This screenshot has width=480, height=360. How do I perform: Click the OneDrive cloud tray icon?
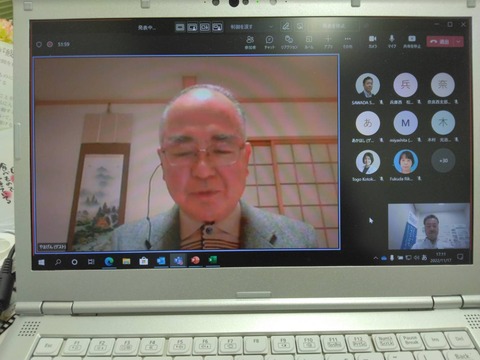[384, 258]
